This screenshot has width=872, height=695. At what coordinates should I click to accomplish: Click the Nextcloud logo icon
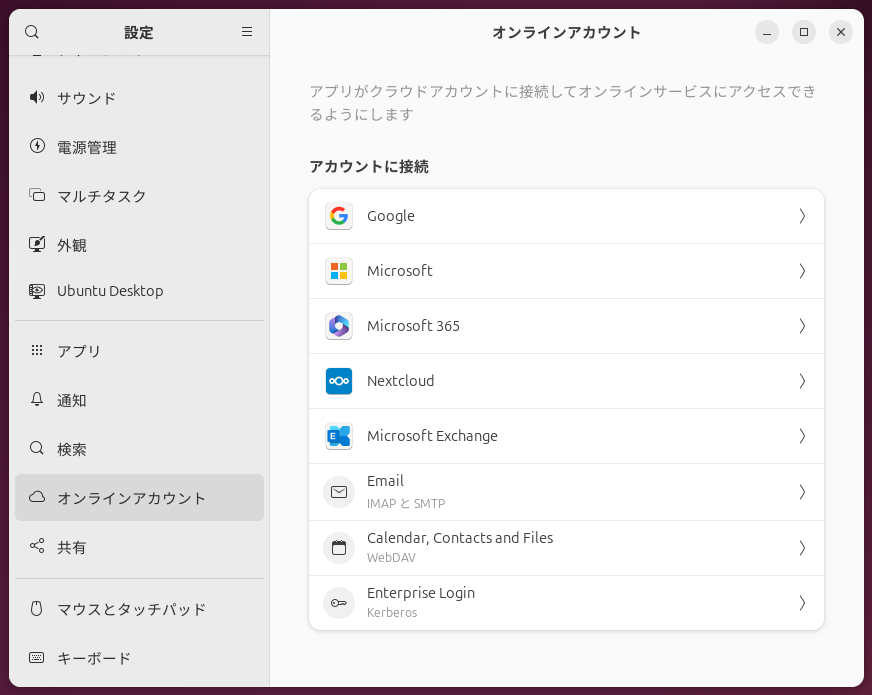(x=339, y=381)
